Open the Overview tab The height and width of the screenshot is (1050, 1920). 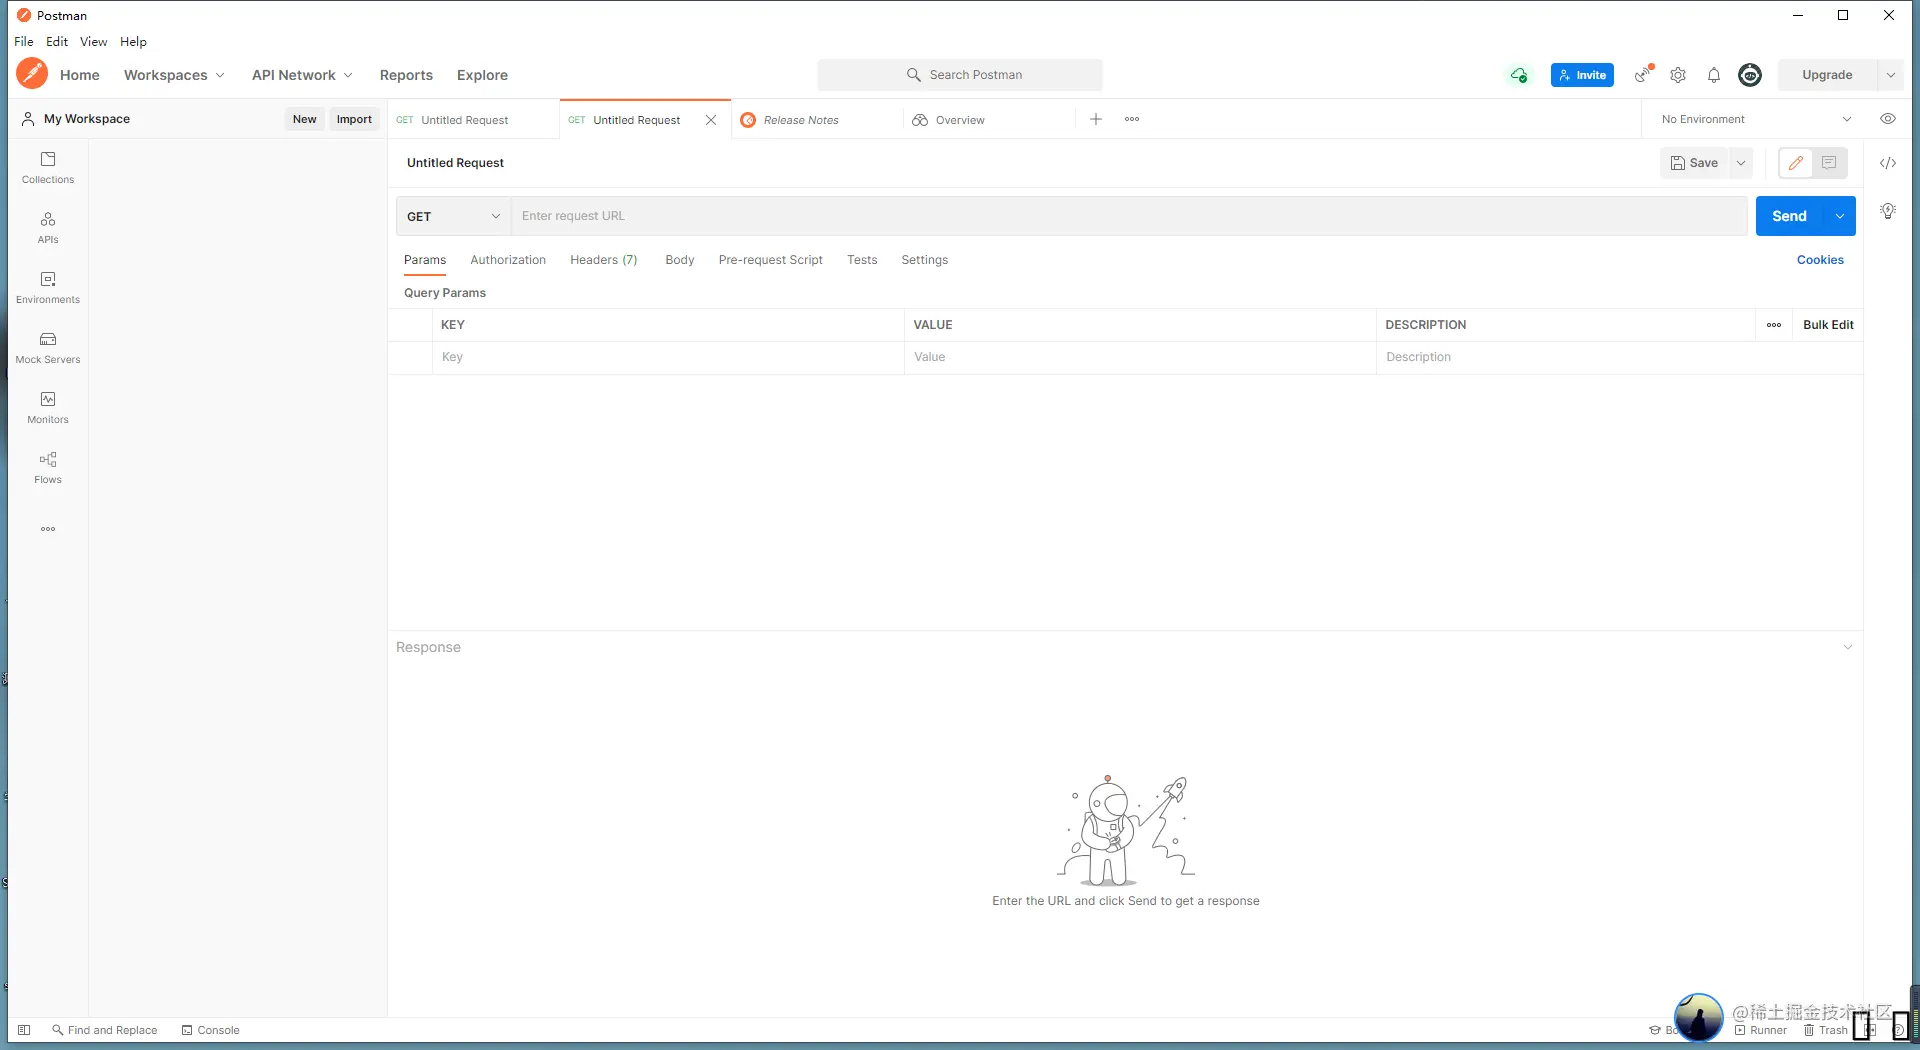[989, 120]
